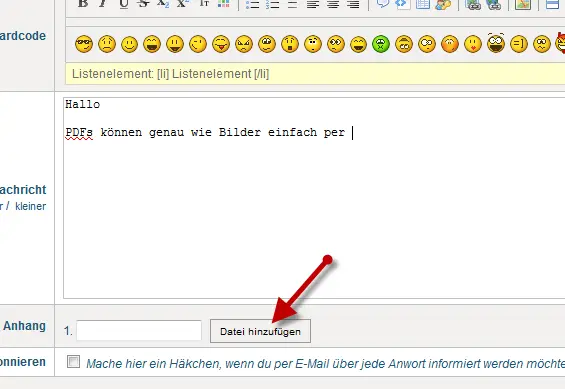Insert the bug-eyed laughing smiley
This screenshot has width=565, height=389.
click(x=496, y=43)
